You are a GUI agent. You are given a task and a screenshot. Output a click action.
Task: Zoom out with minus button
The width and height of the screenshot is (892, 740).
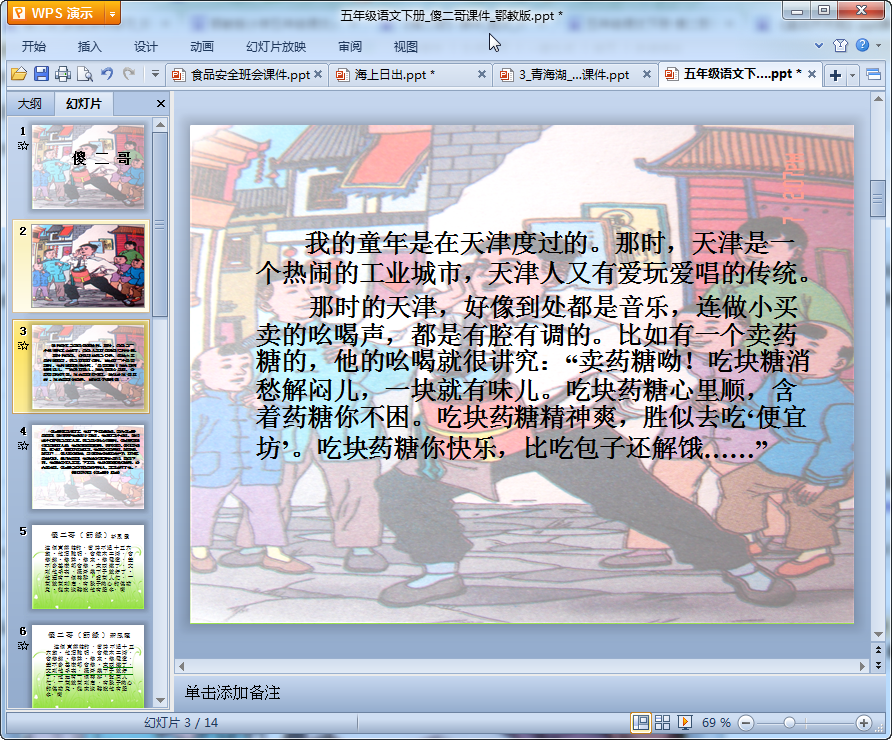[x=746, y=723]
